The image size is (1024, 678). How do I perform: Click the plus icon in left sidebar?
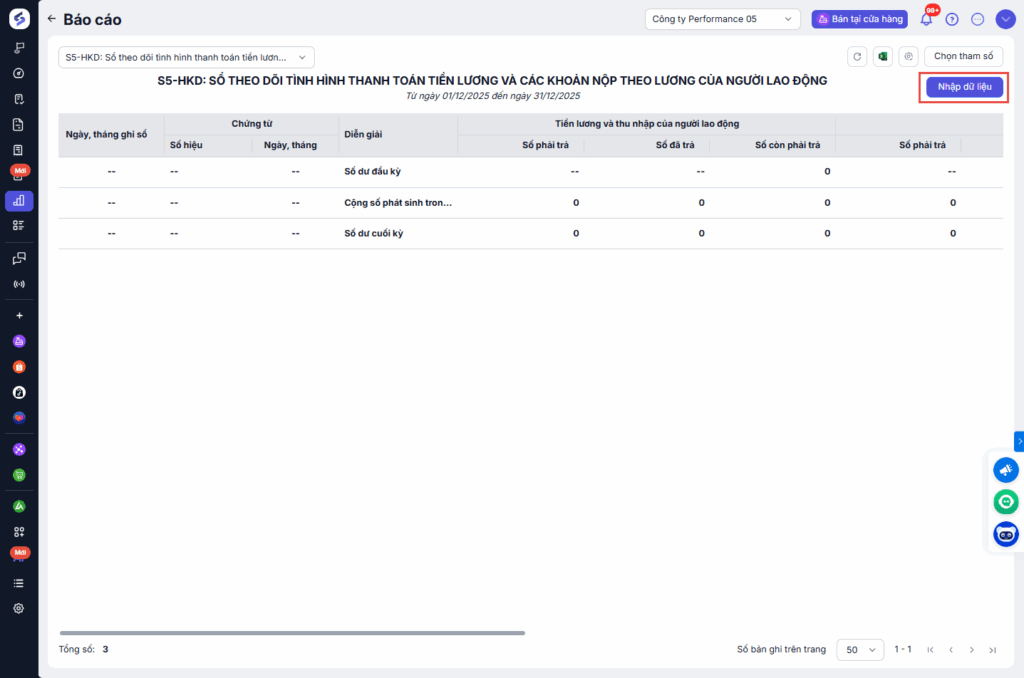19,315
